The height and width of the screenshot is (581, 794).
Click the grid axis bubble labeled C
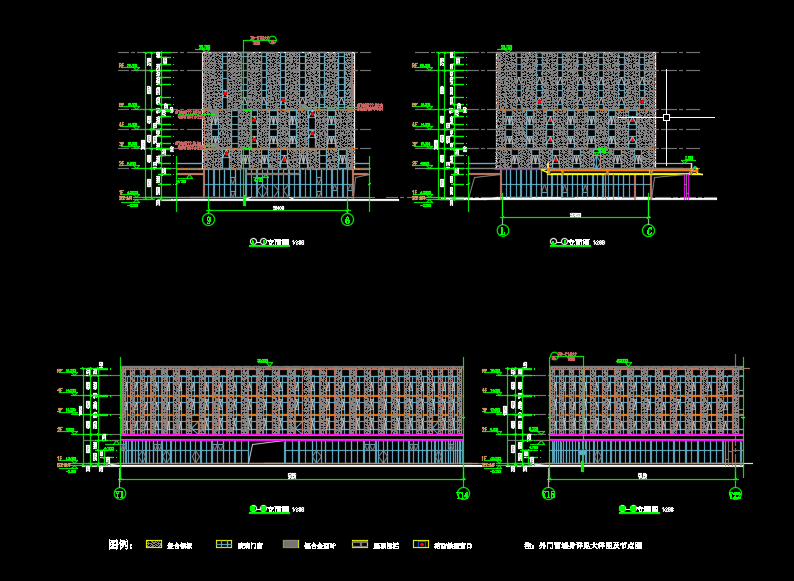click(648, 230)
